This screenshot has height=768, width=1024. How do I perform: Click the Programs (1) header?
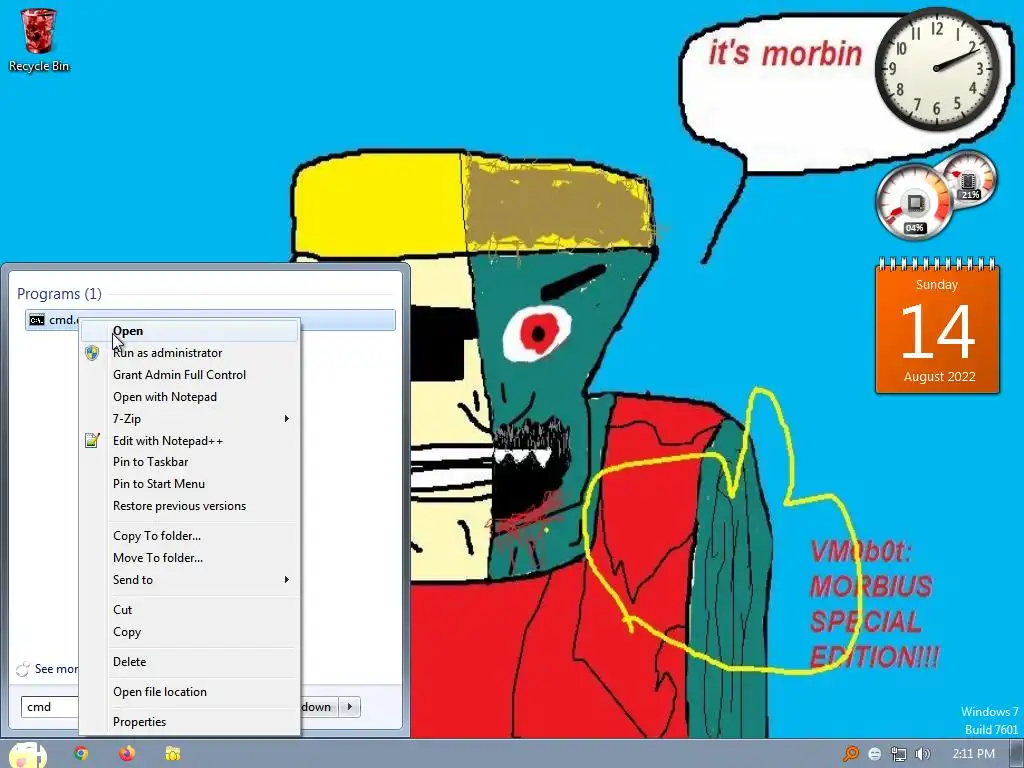pyautogui.click(x=59, y=294)
